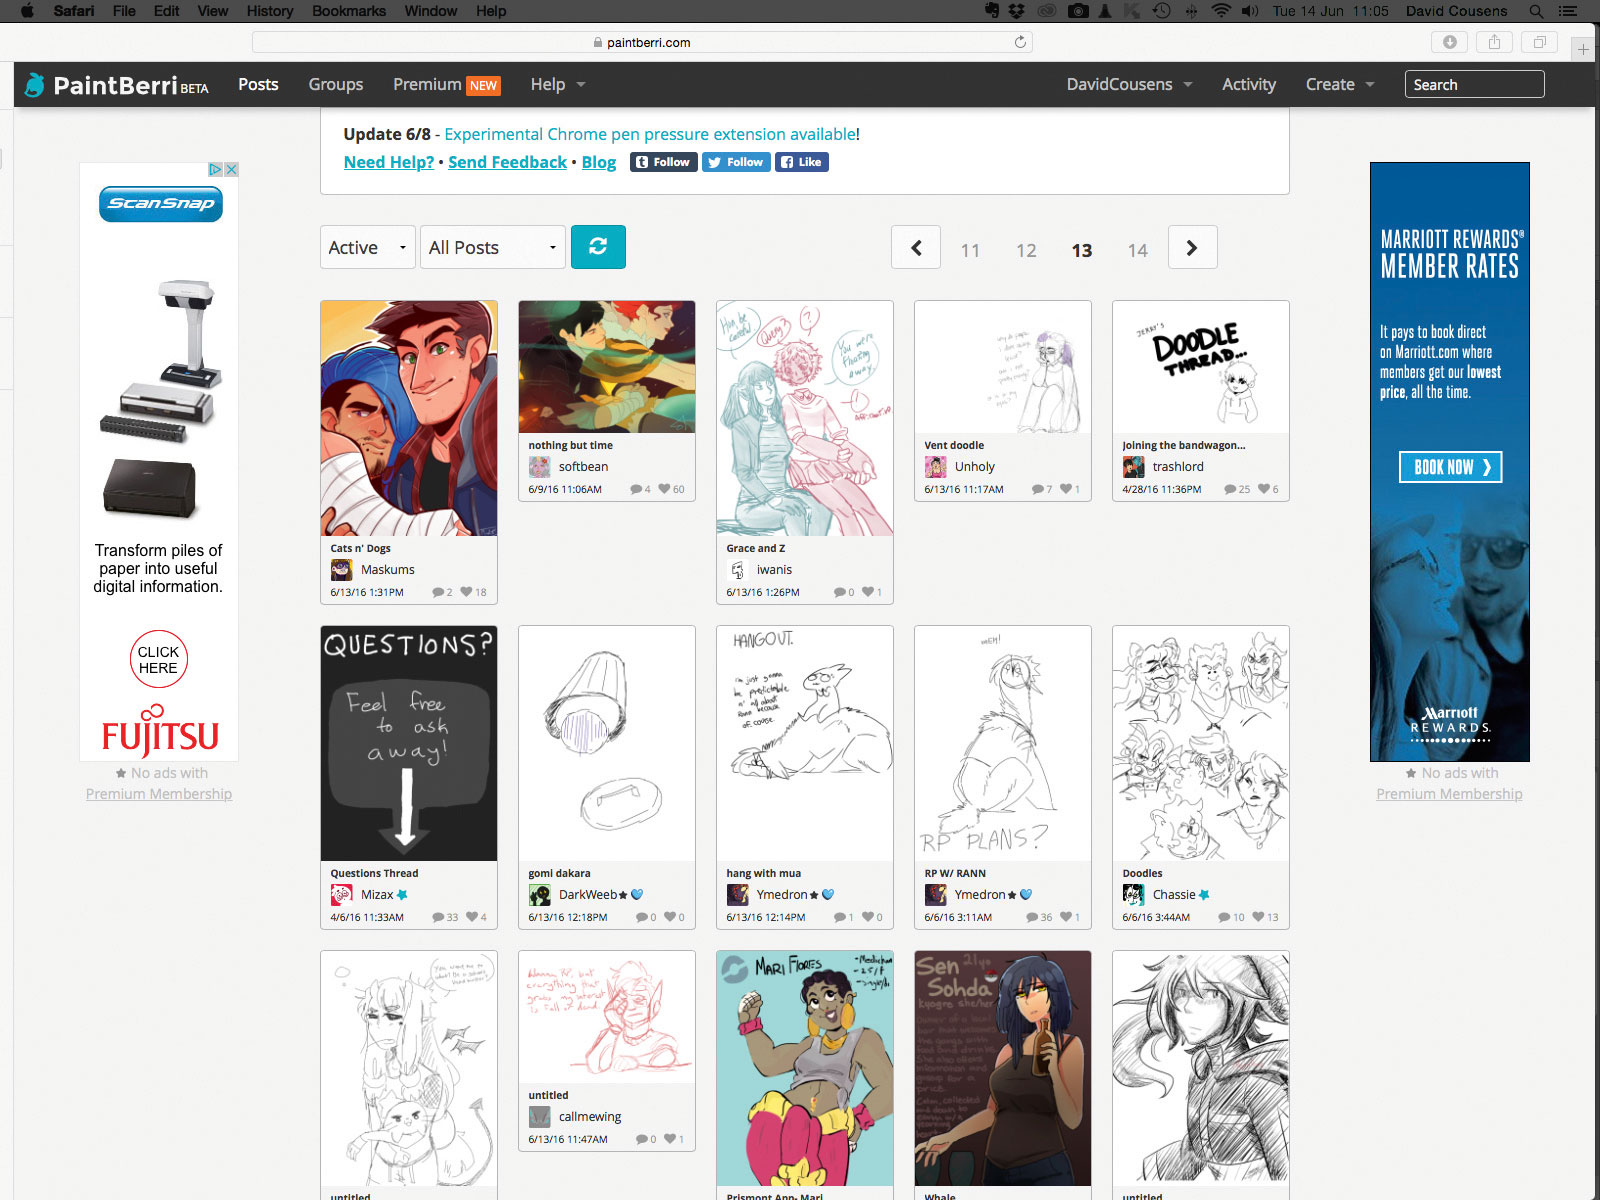Viewport: 1600px width, 1200px height.
Task: Open the Safari File menu
Action: coord(124,11)
